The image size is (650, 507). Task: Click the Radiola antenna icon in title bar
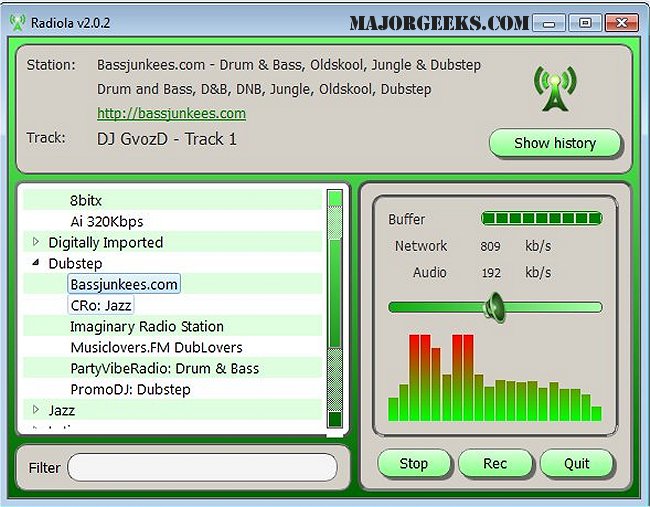point(17,22)
